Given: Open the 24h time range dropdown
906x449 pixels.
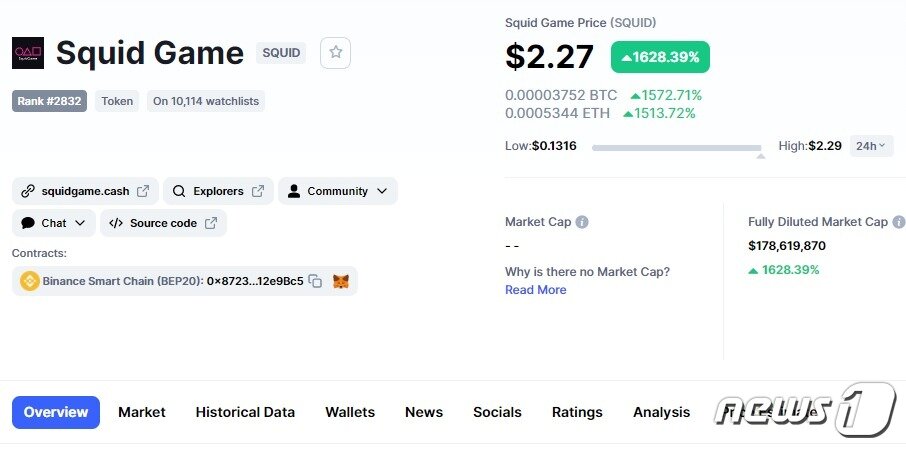Looking at the screenshot, I should pos(871,146).
